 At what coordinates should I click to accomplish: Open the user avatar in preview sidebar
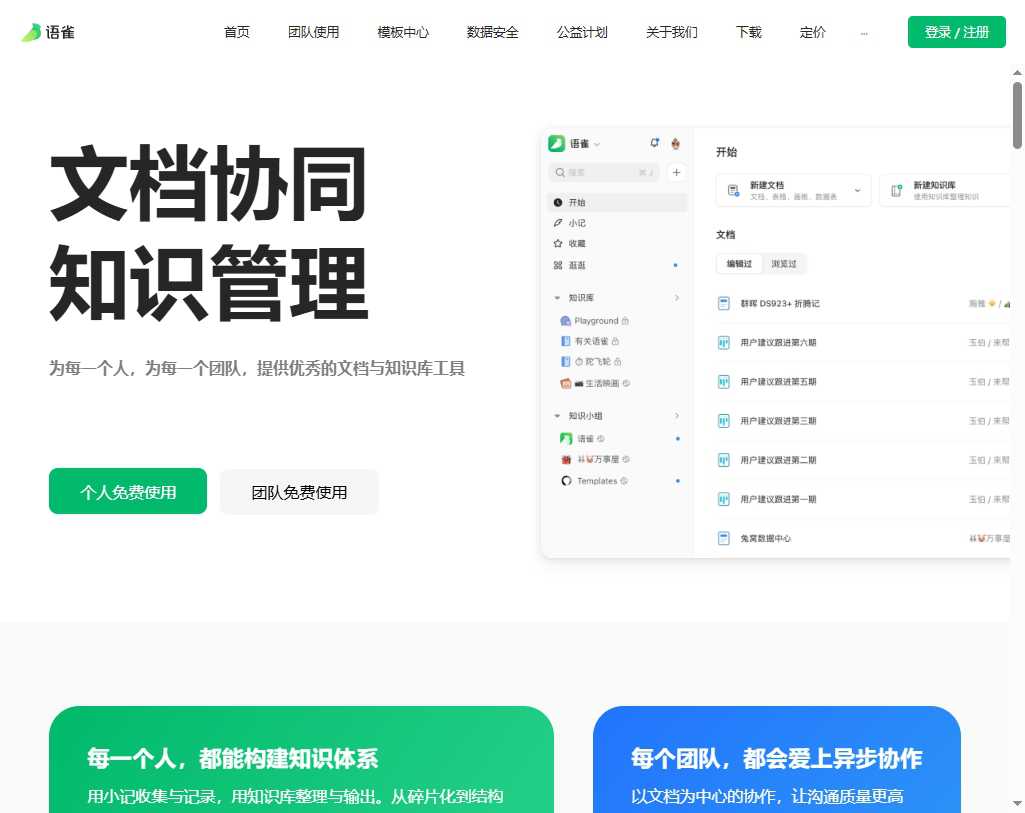(x=676, y=143)
